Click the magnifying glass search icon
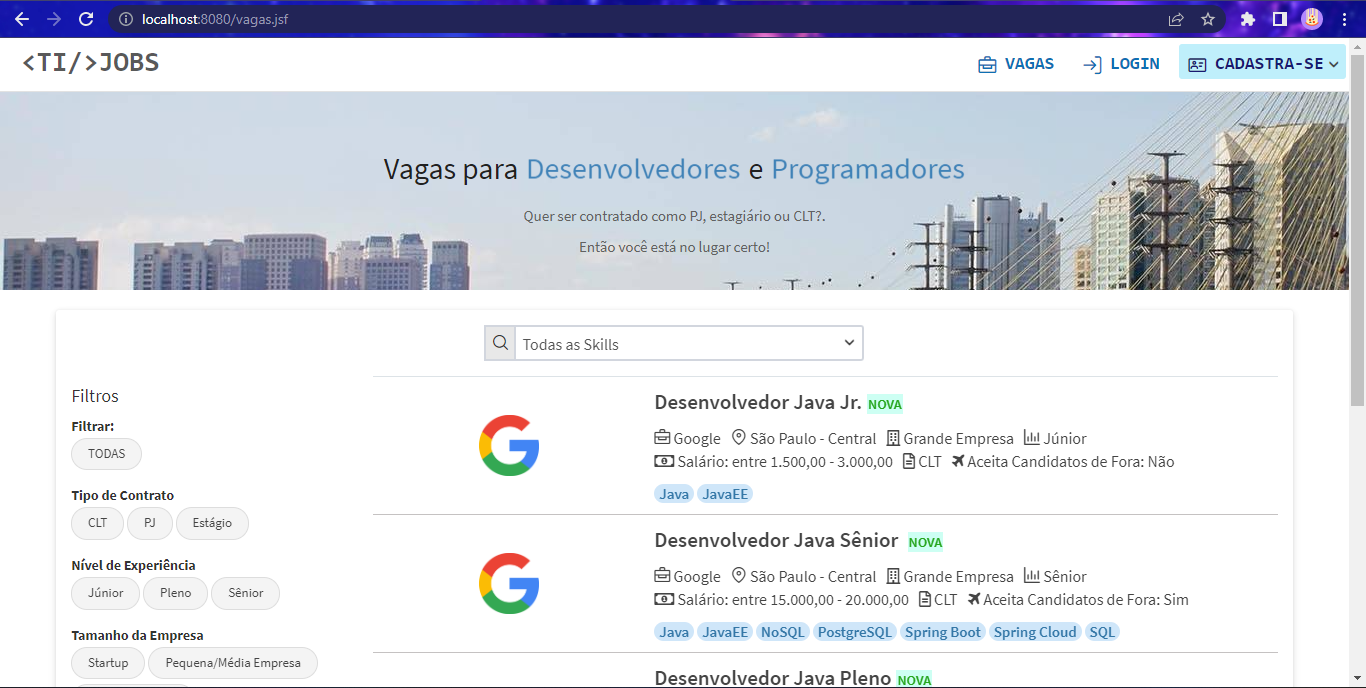1366x688 pixels. click(x=499, y=342)
